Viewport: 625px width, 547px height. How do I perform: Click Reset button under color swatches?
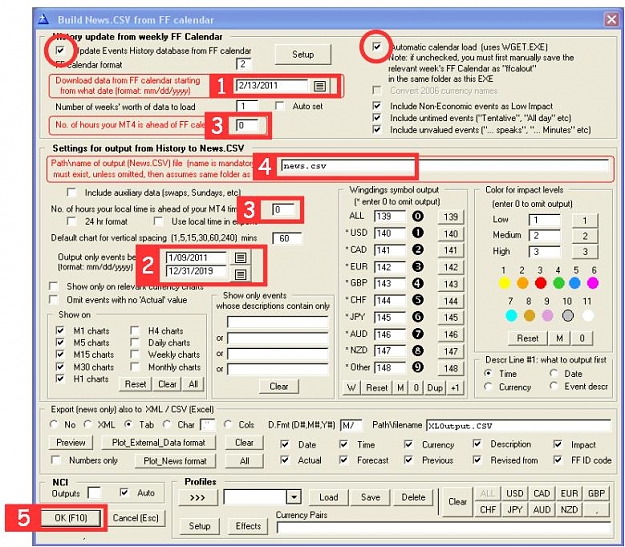(527, 338)
